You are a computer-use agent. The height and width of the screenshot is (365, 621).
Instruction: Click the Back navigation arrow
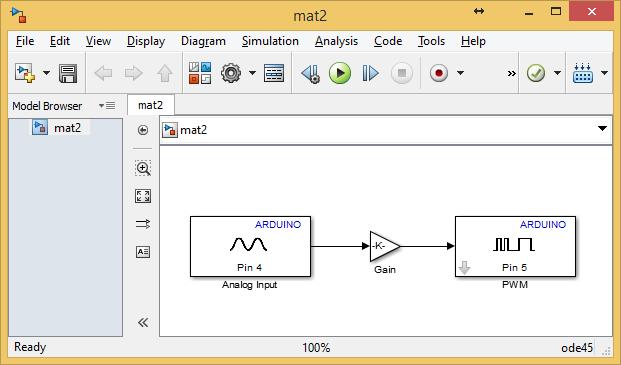(x=103, y=73)
